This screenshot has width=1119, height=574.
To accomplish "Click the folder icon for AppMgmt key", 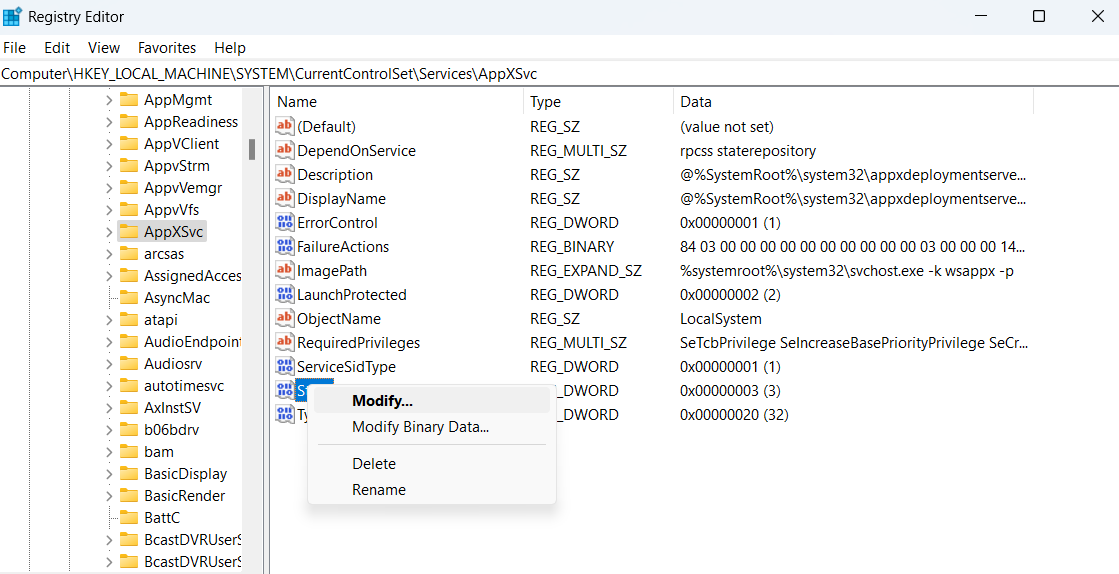I will [128, 99].
